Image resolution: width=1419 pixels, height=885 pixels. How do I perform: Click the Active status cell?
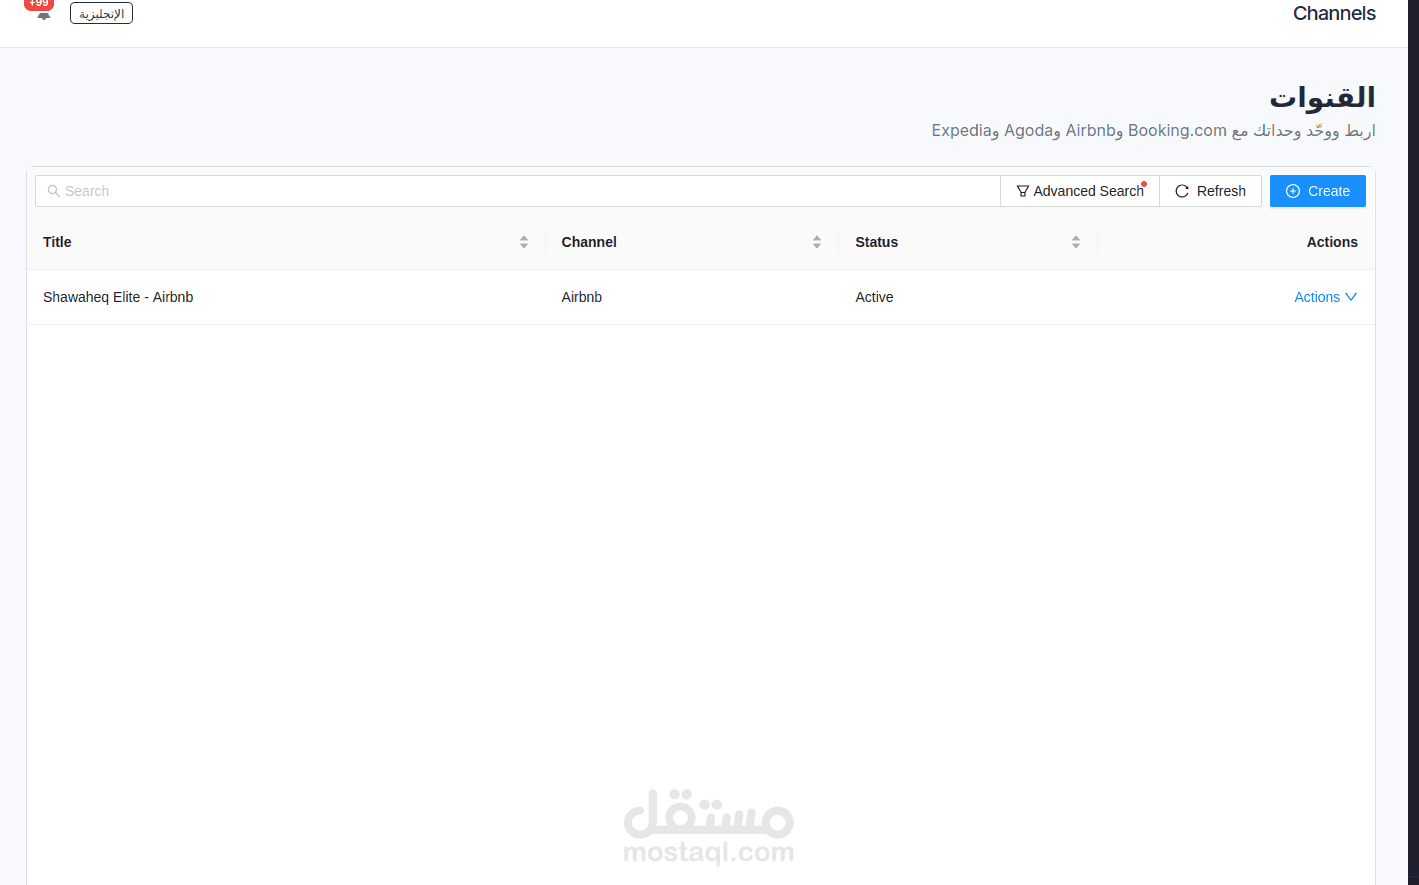pos(874,297)
